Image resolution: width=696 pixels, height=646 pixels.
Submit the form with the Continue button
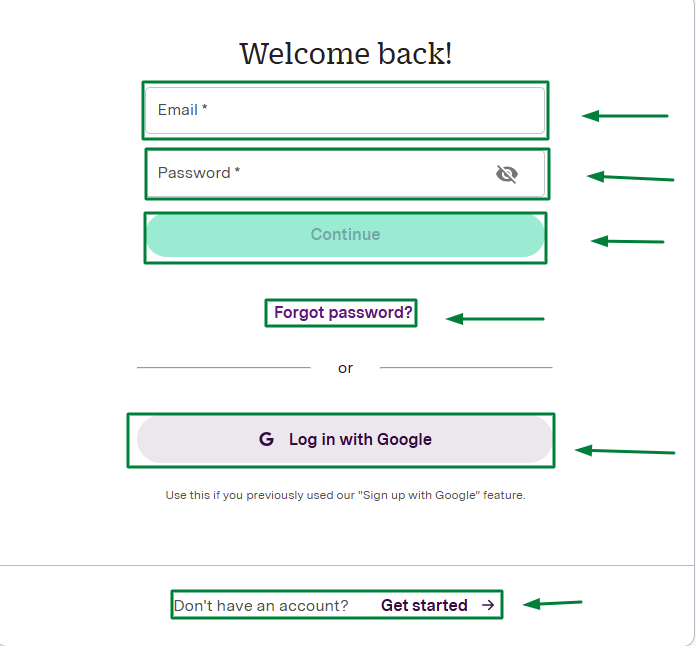(345, 235)
